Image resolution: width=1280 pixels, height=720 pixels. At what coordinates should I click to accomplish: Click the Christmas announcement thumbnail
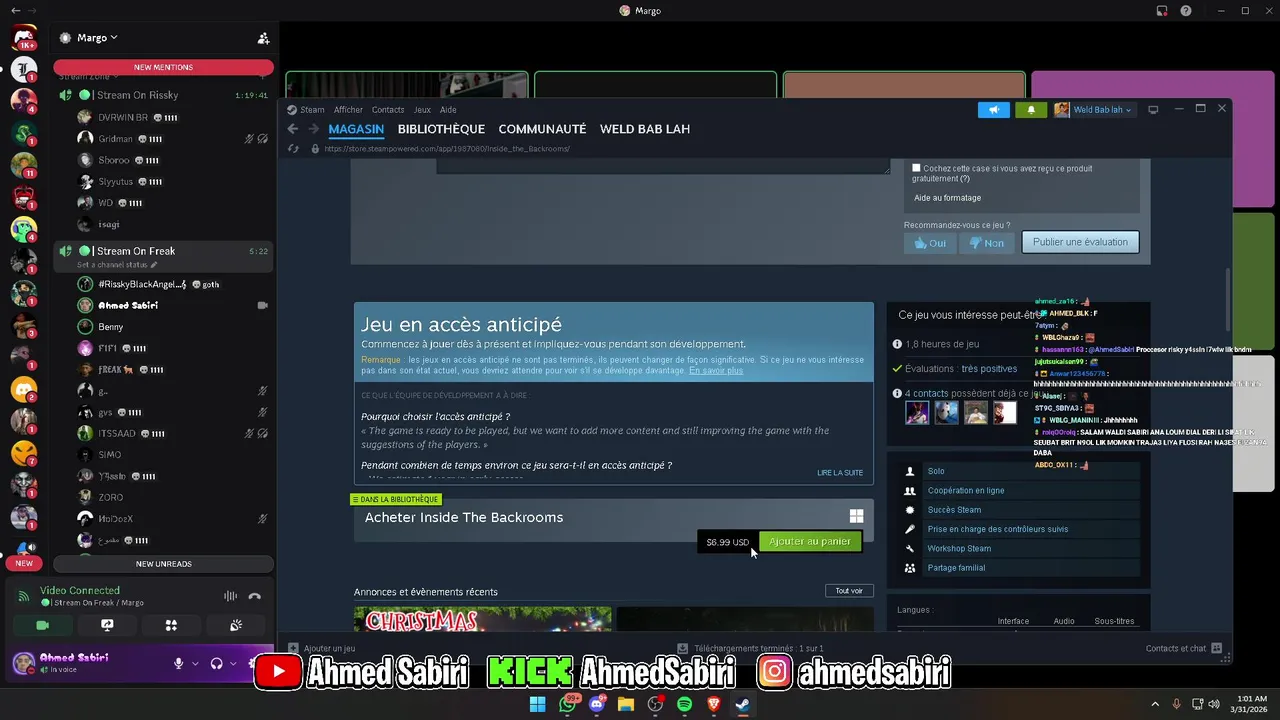(x=482, y=619)
